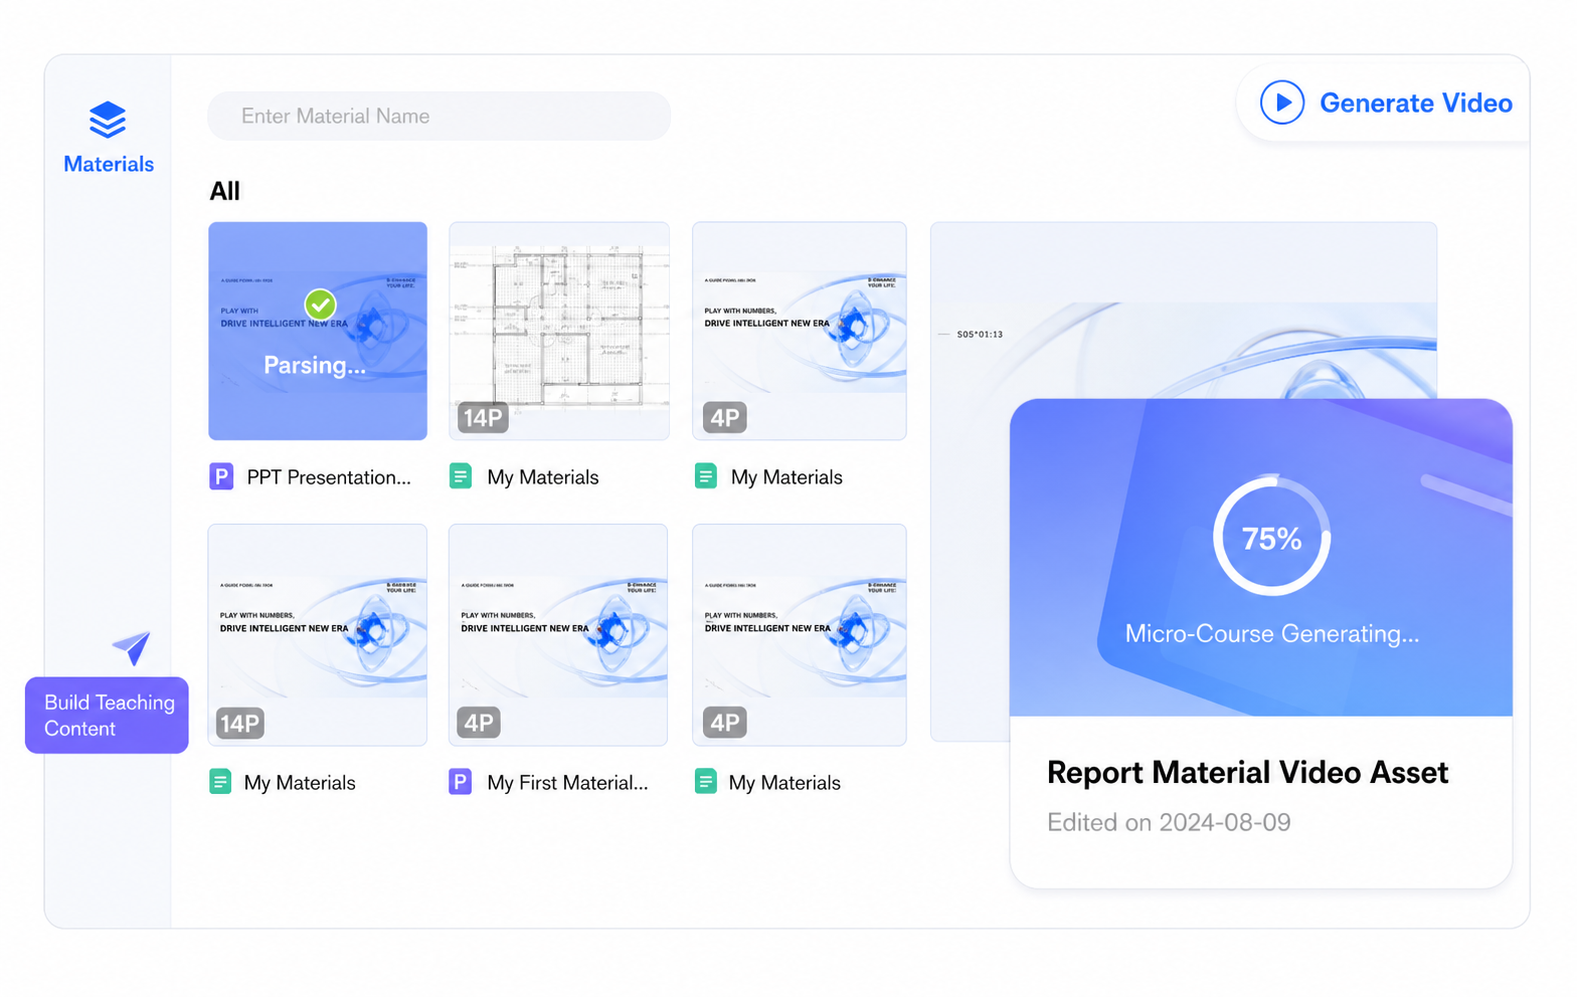Screen dimensions: 1577x997
Task: Click the green document icon under top-row 4P thumbnail
Action: pyautogui.click(x=705, y=476)
